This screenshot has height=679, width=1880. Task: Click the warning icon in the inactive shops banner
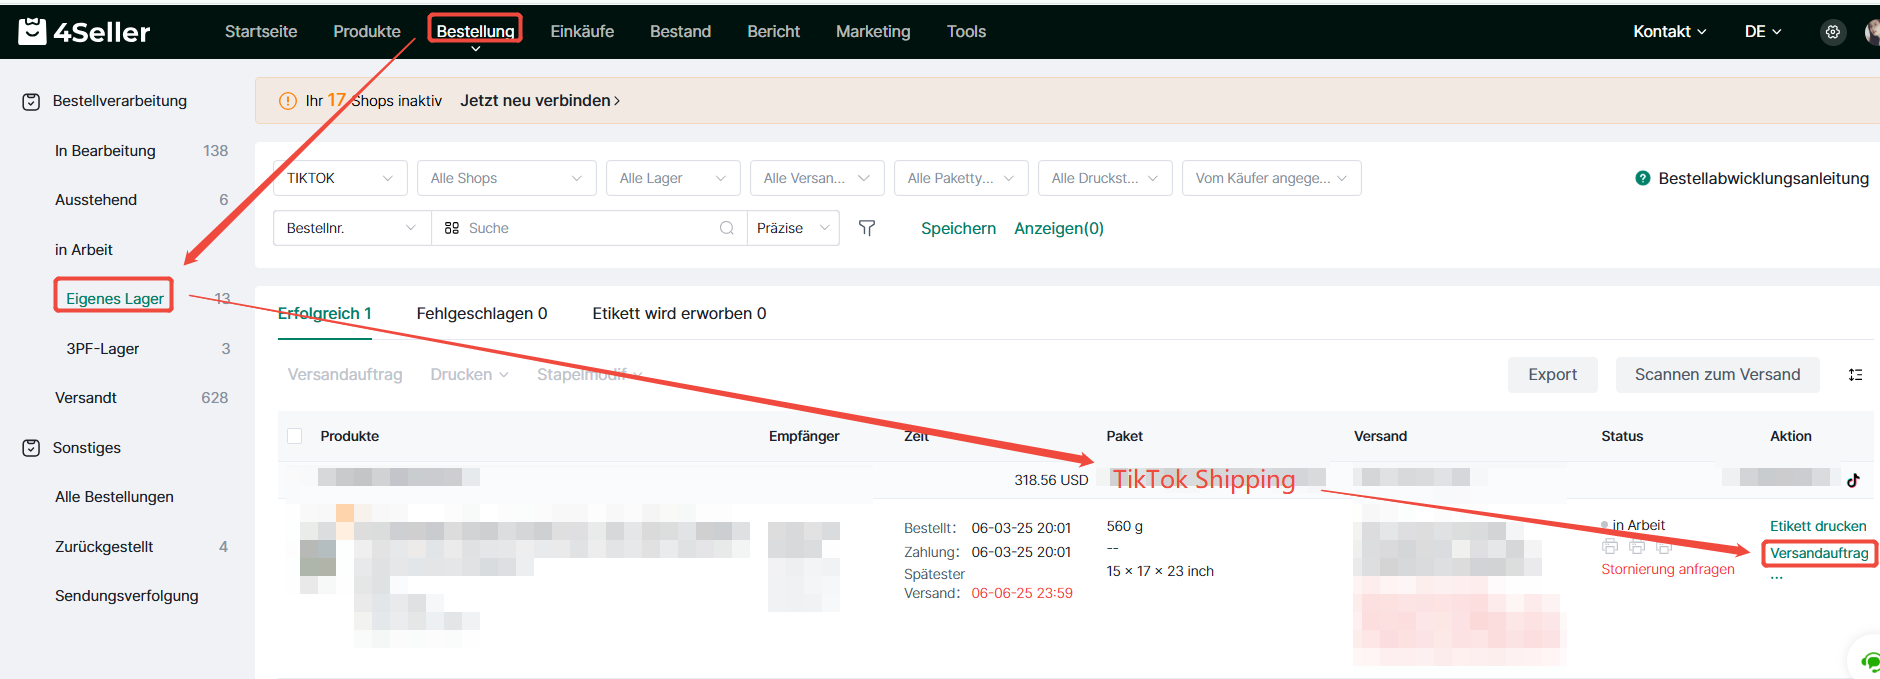[x=287, y=101]
